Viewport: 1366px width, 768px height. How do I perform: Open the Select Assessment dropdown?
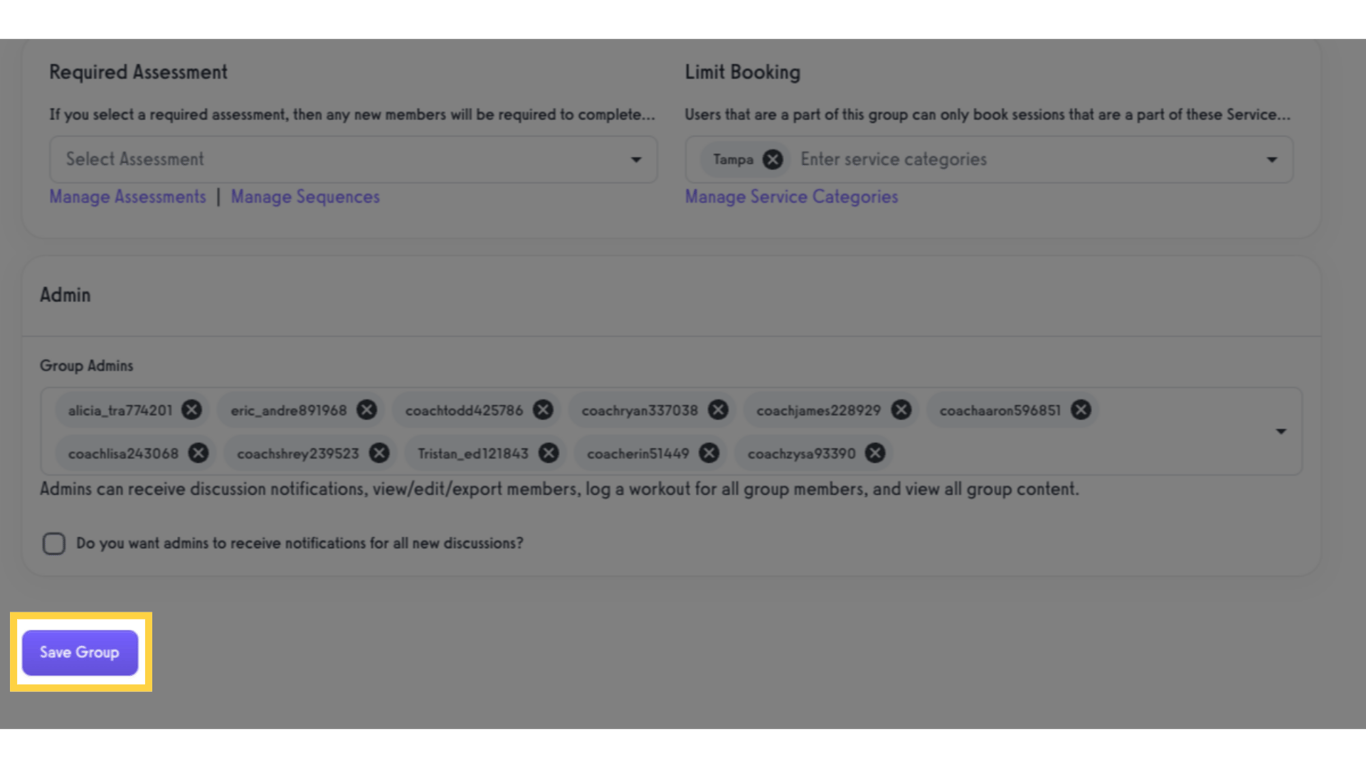(x=352, y=159)
